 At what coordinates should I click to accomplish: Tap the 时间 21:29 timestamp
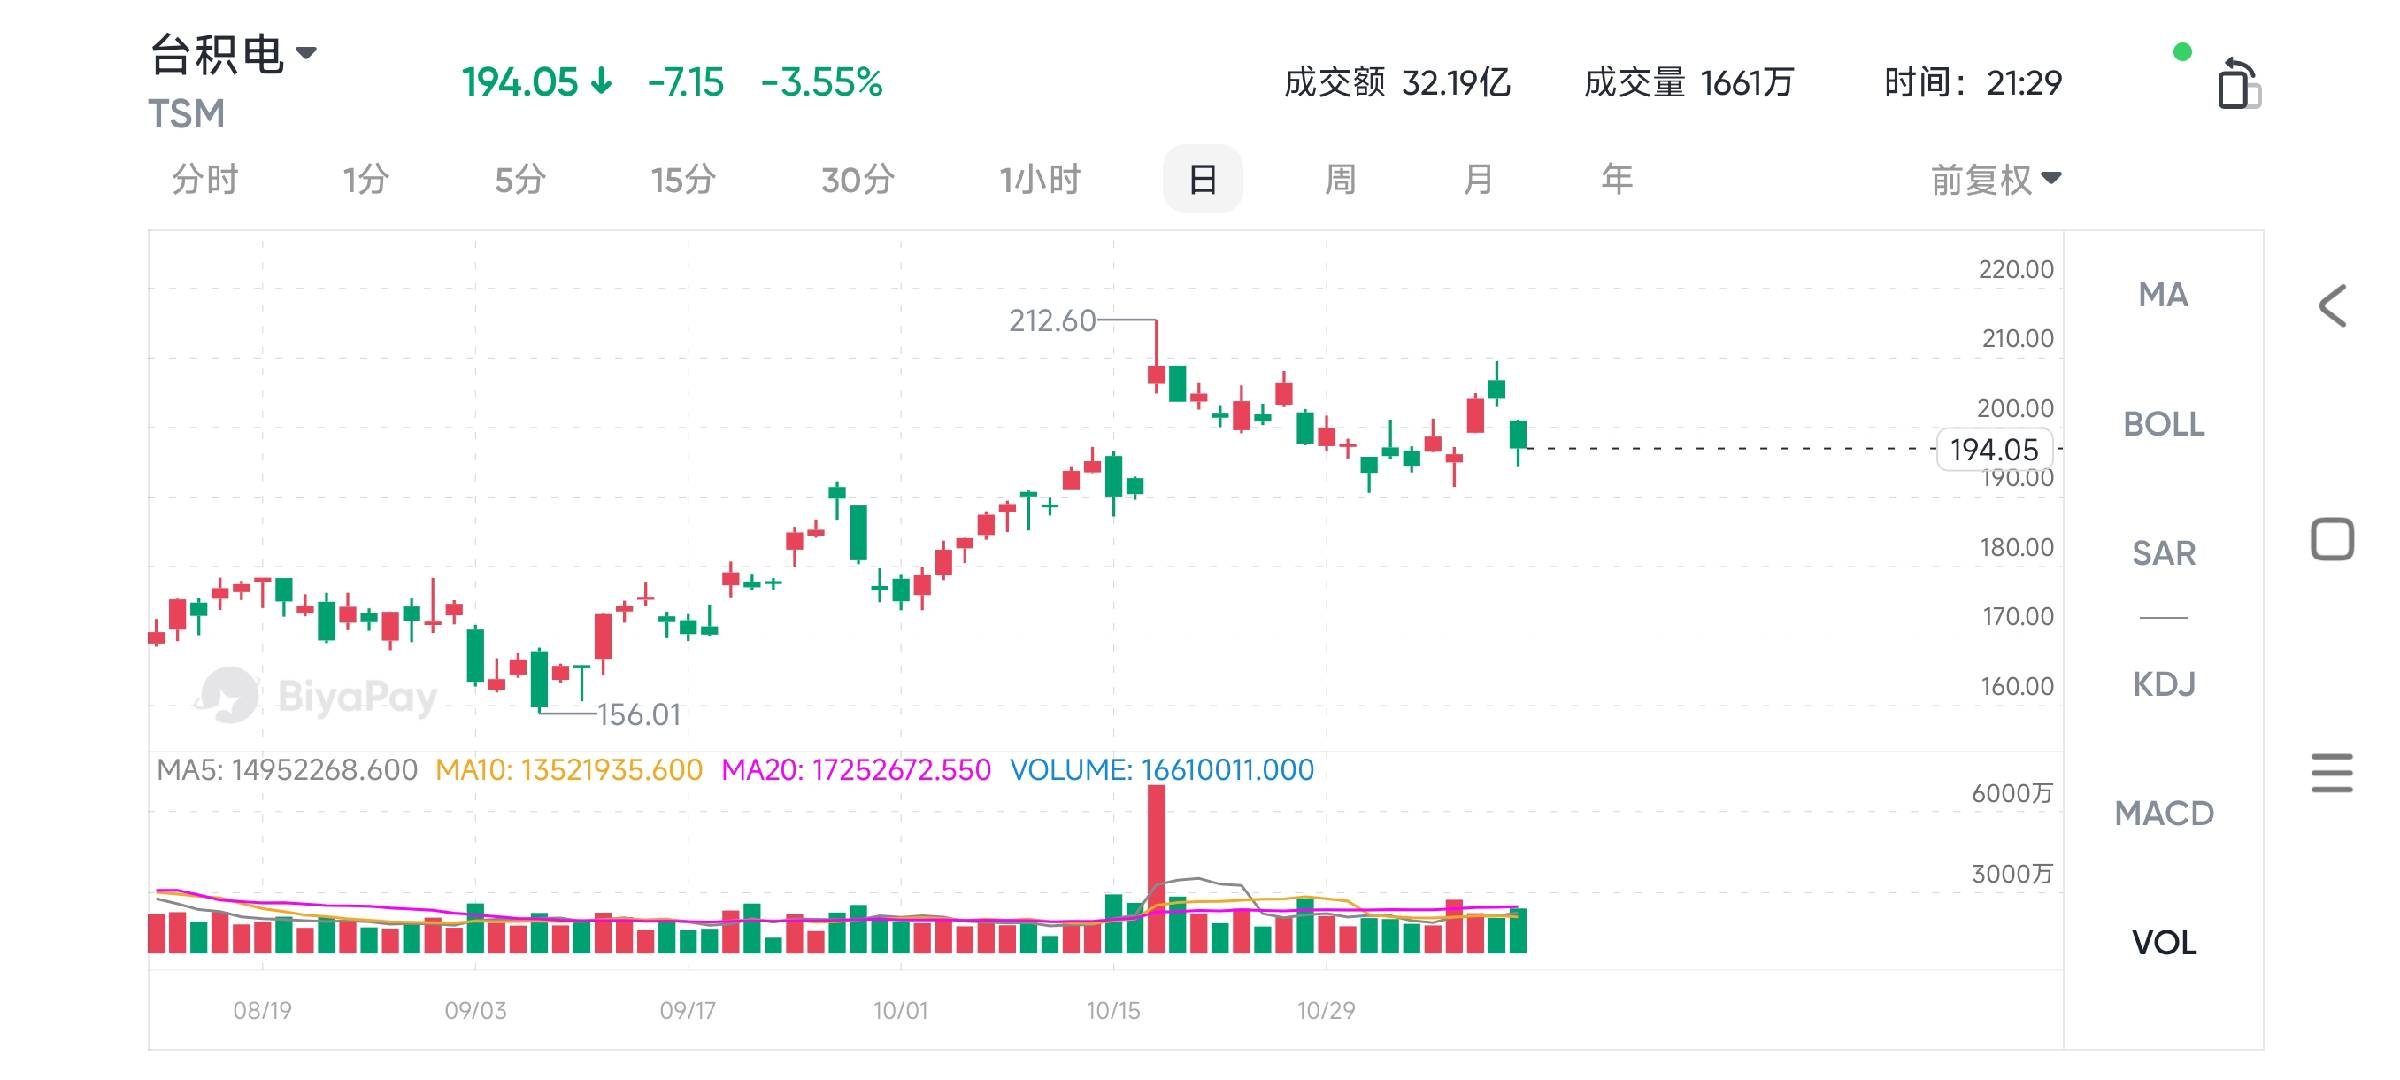(x=1973, y=83)
